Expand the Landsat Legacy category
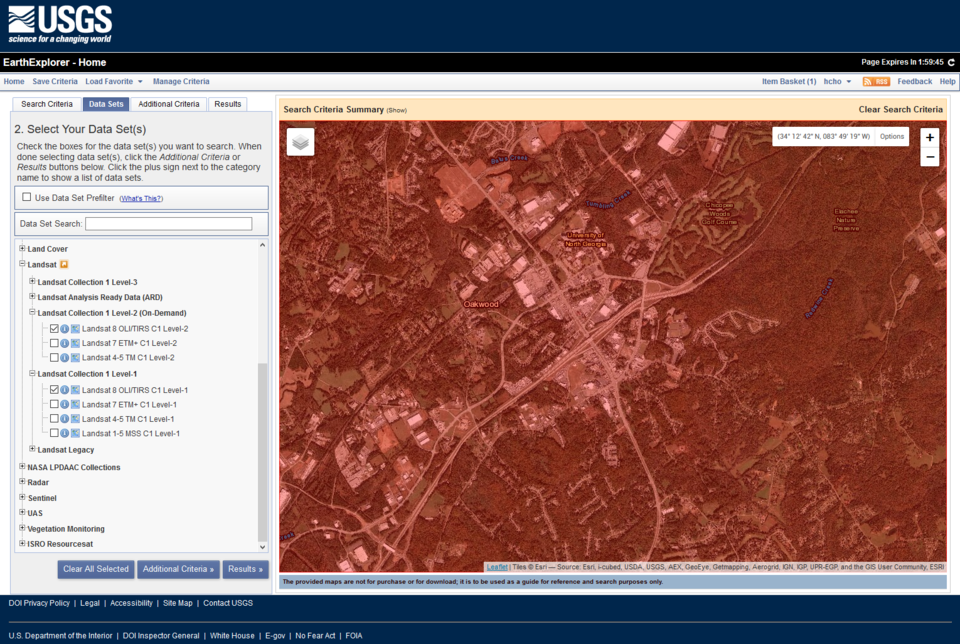Image resolution: width=960 pixels, height=644 pixels. tap(32, 449)
